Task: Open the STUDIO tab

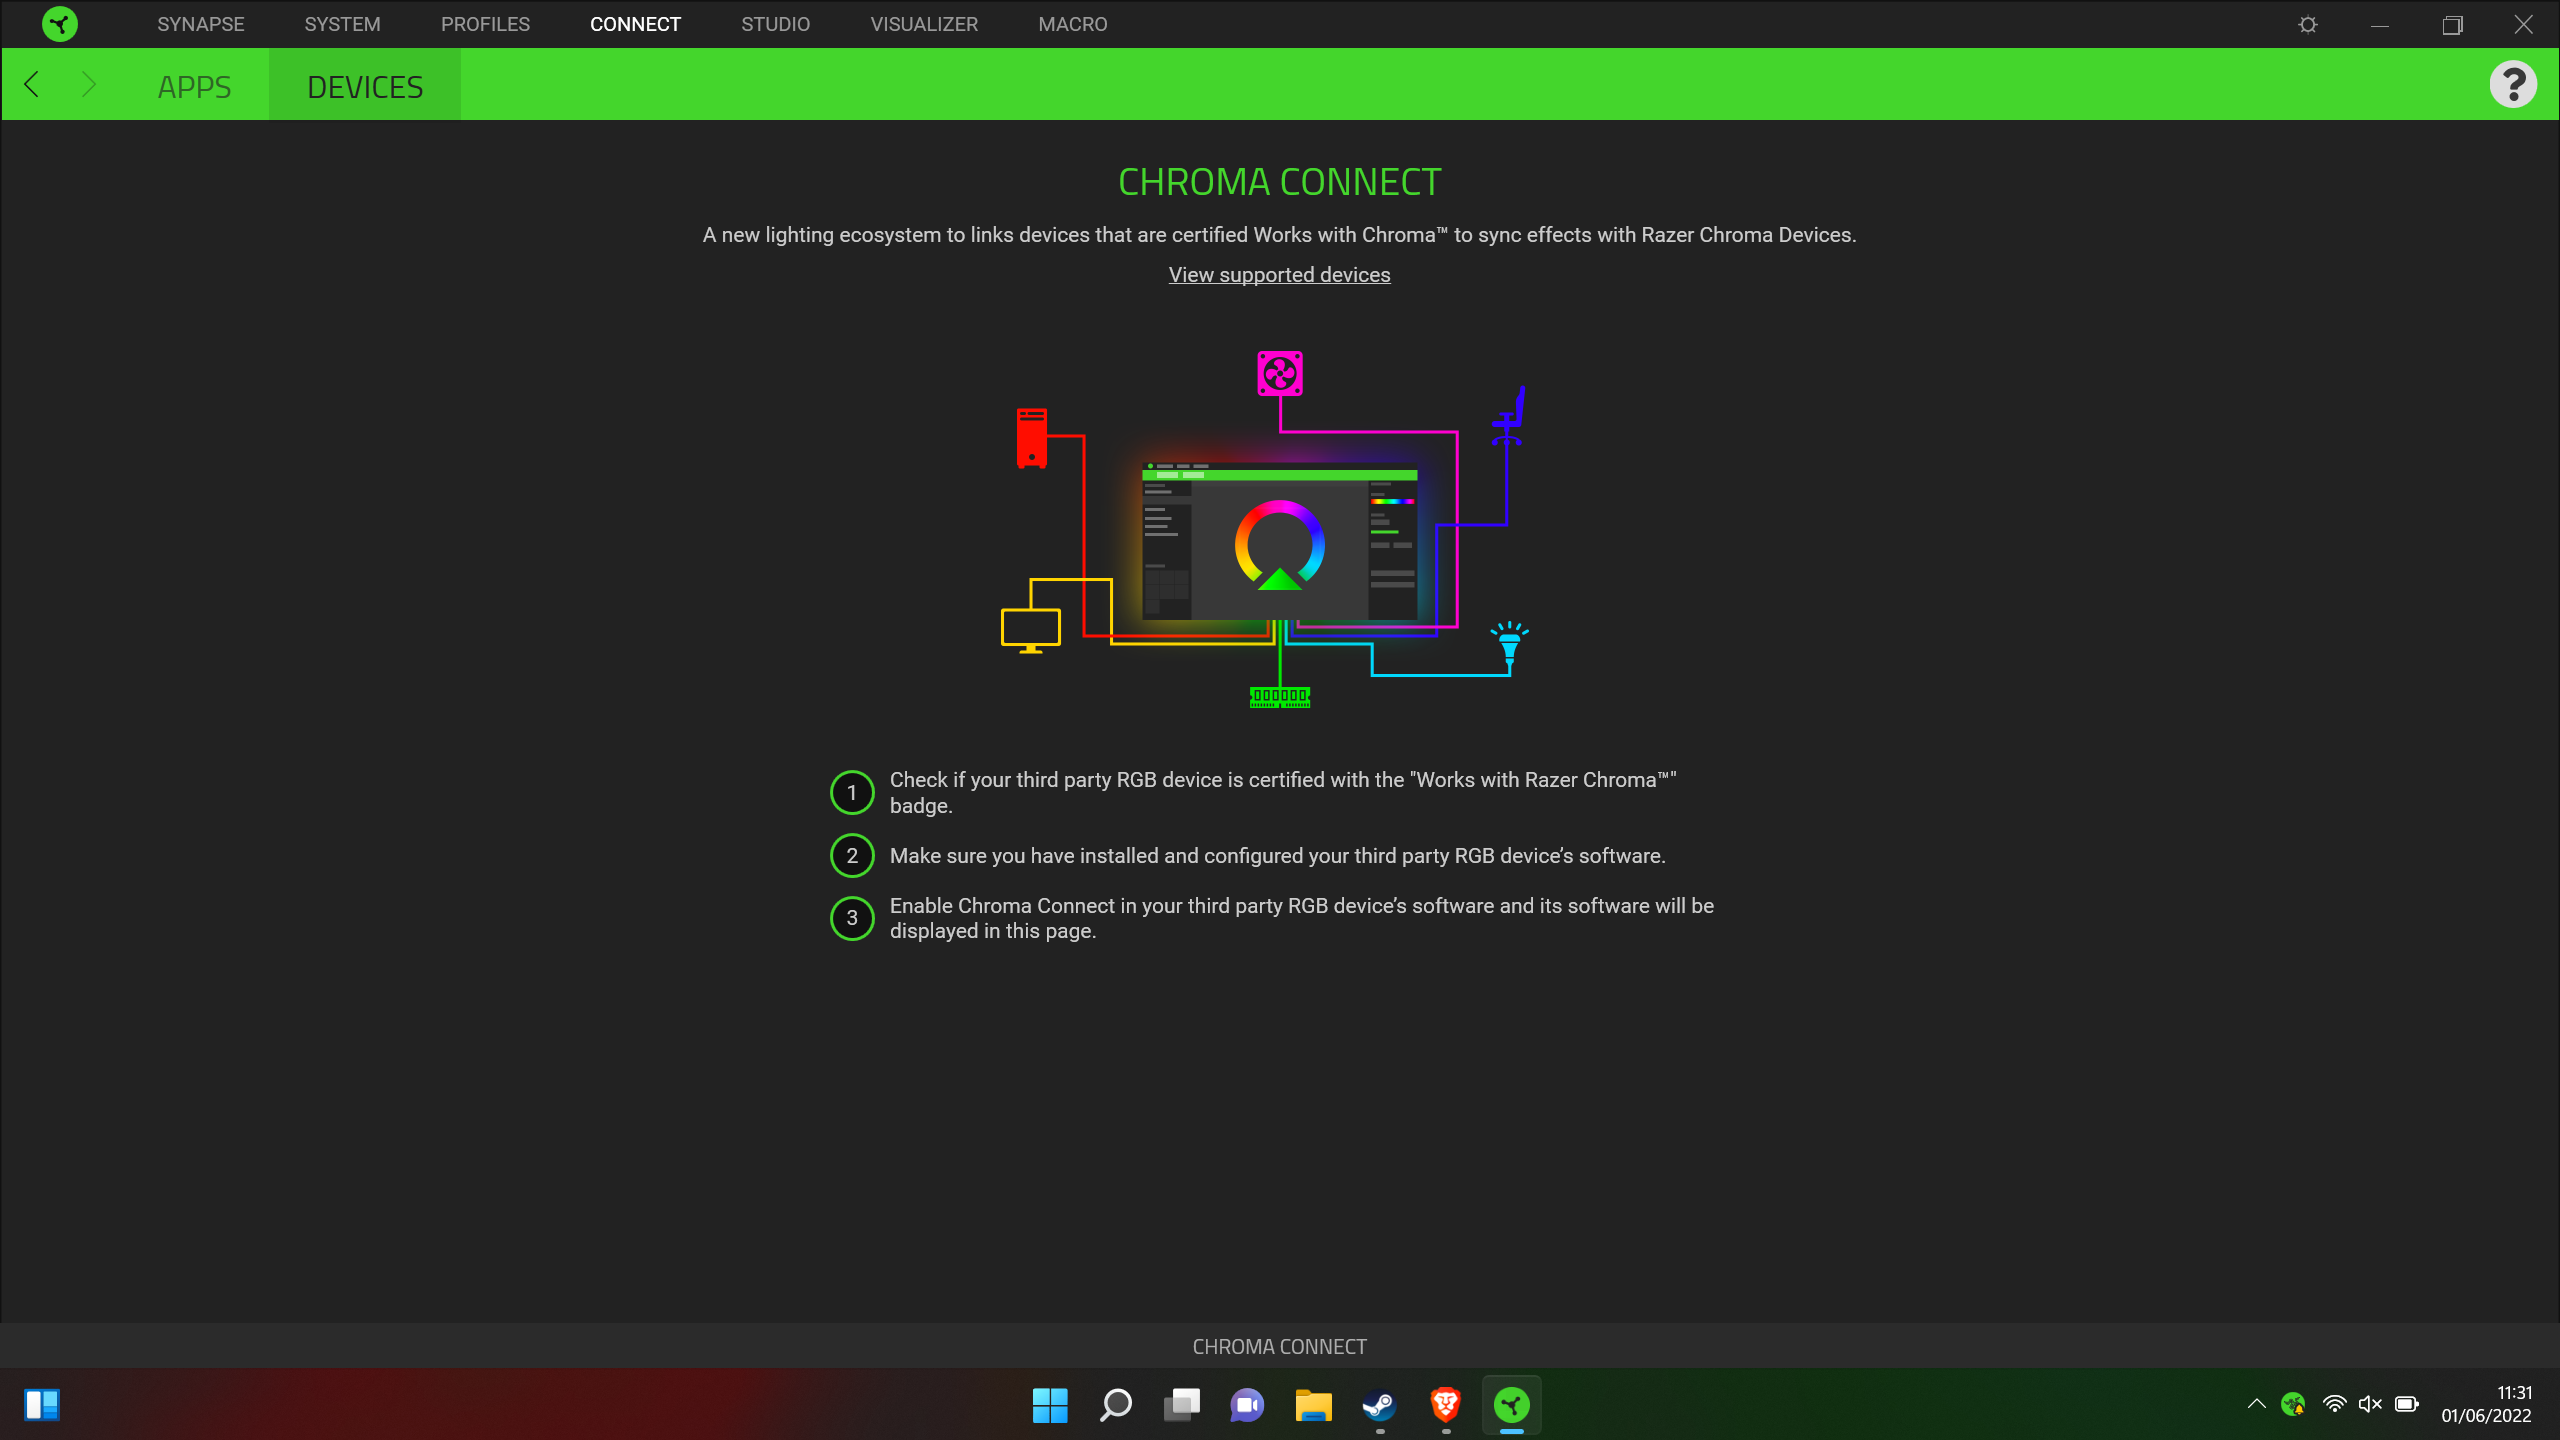Action: click(x=775, y=23)
